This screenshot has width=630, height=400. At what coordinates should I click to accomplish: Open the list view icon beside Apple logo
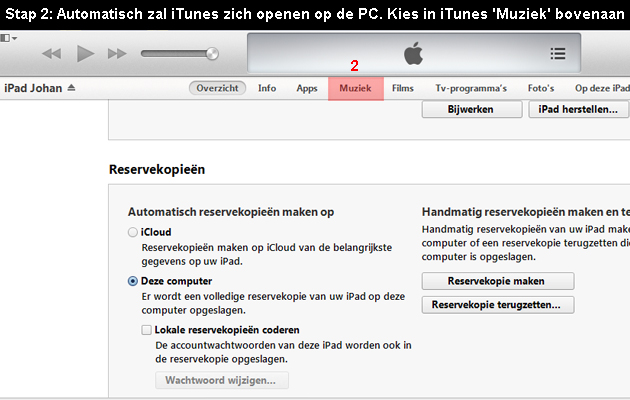click(558, 53)
